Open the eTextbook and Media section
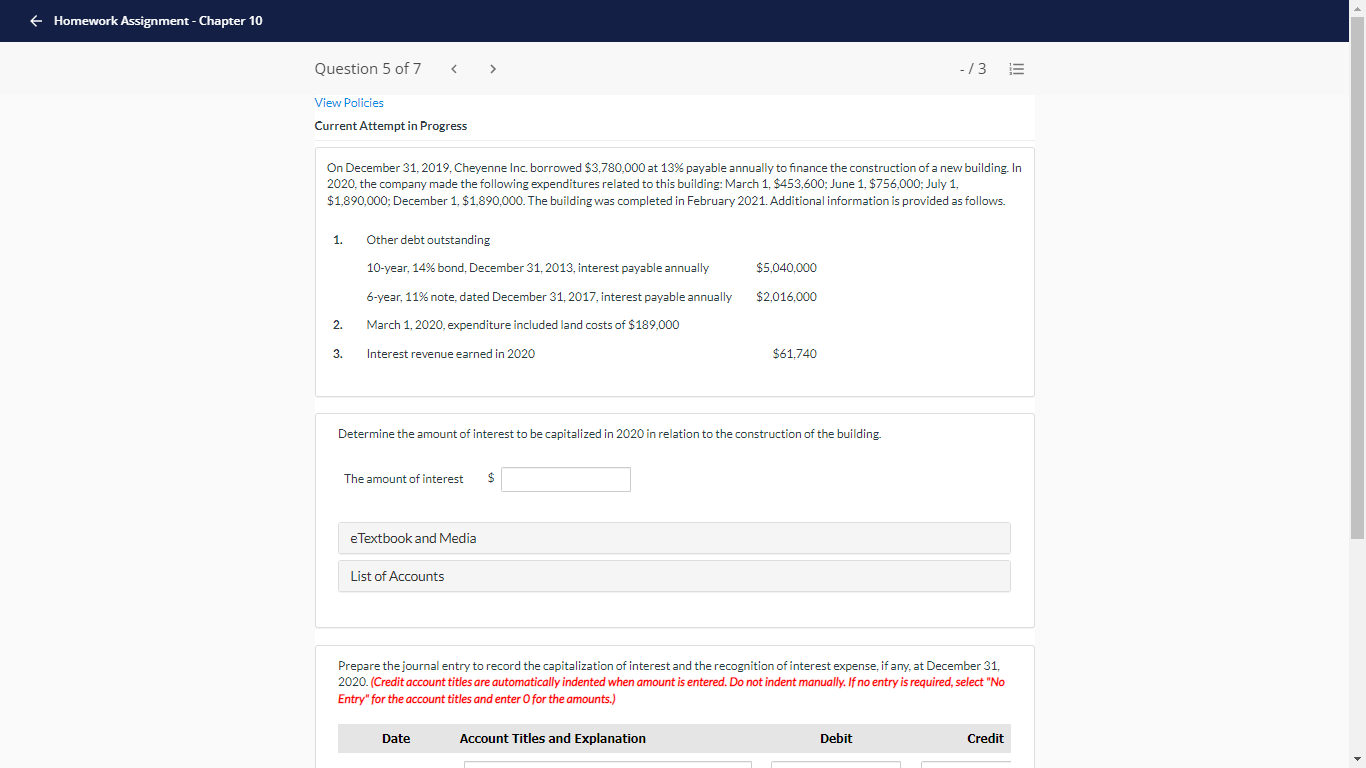Image resolution: width=1366 pixels, height=768 pixels. pos(674,538)
